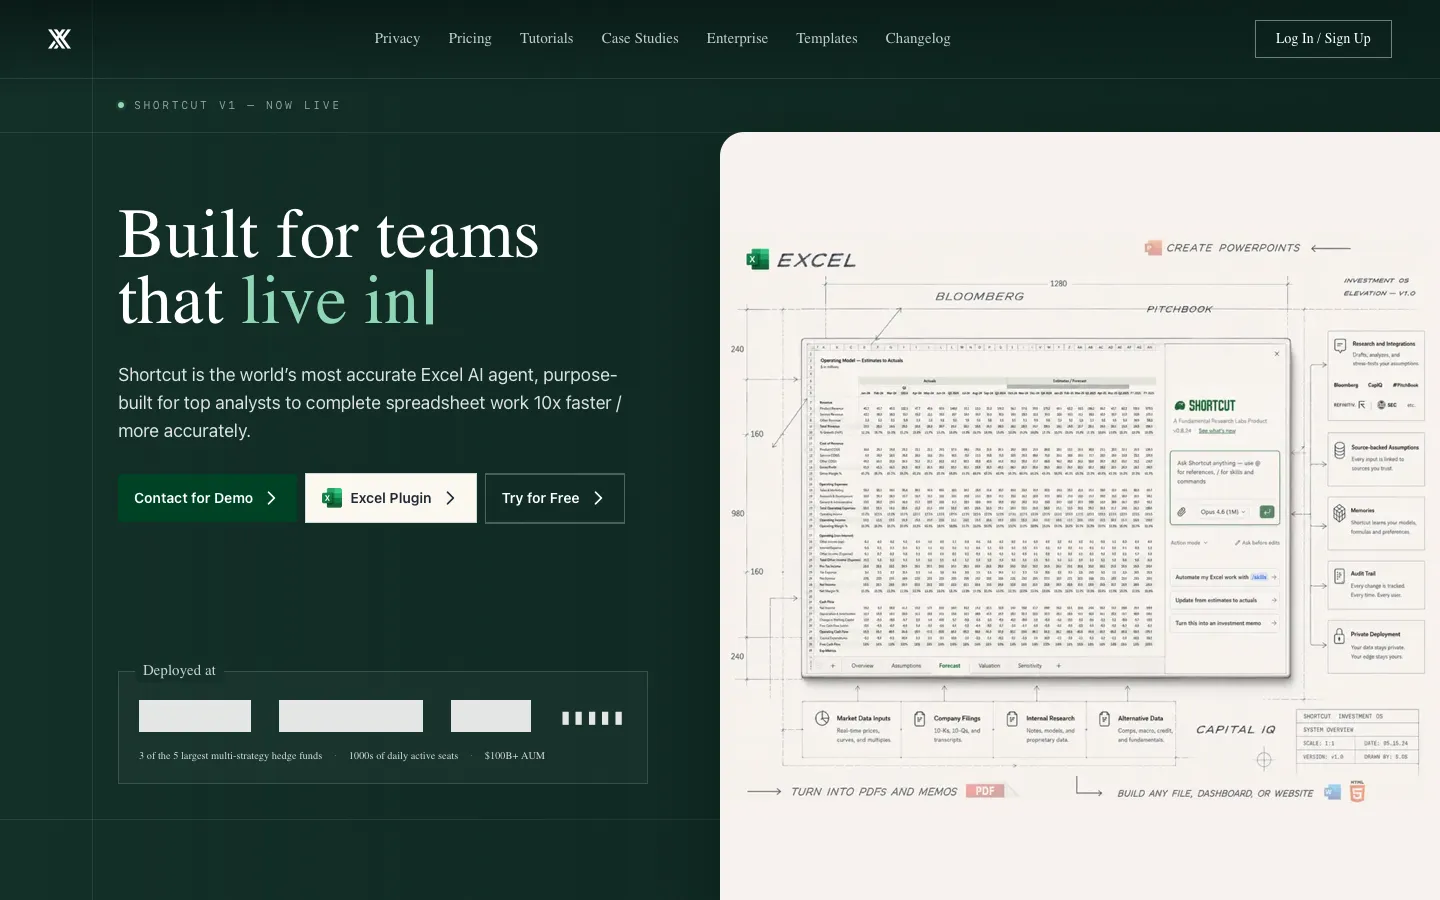Select 'Automate my Excel work with /skills' suggestion
1440x900 pixels.
point(1225,577)
